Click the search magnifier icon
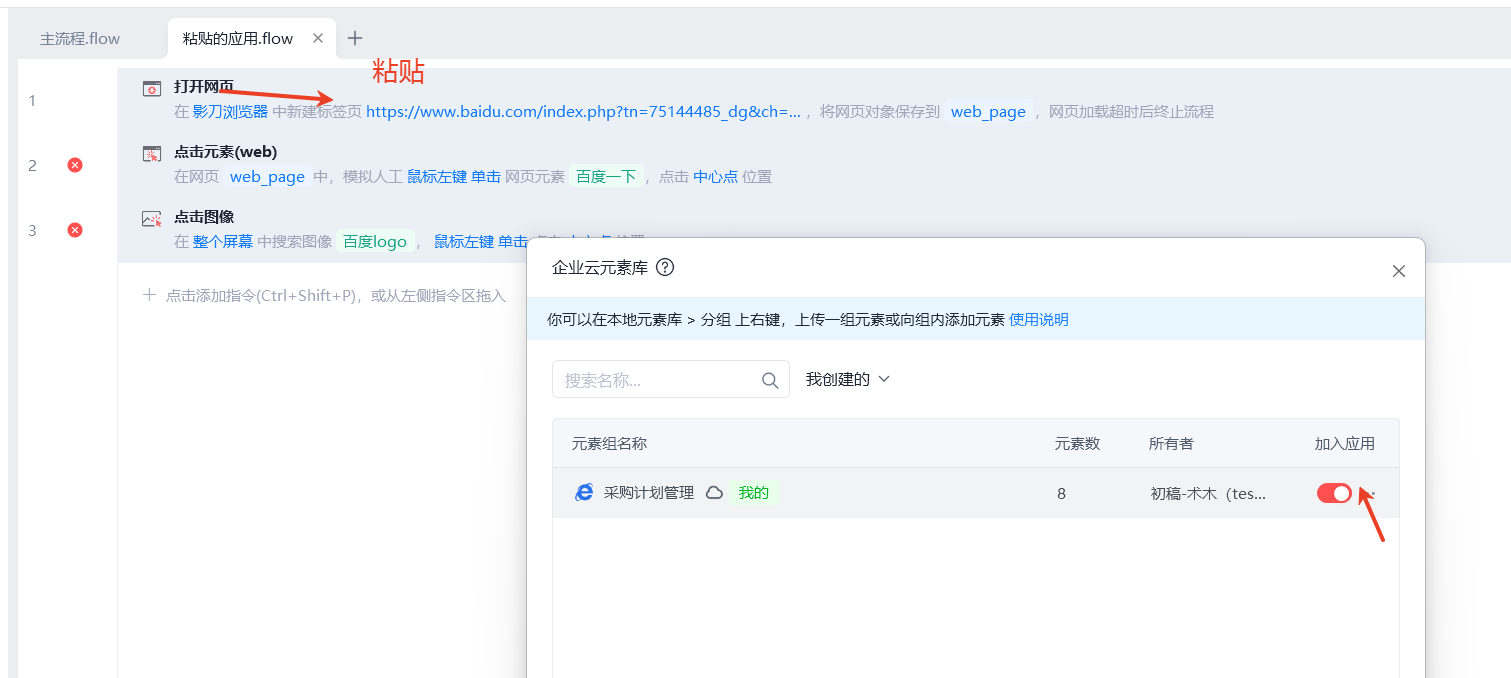 (770, 380)
